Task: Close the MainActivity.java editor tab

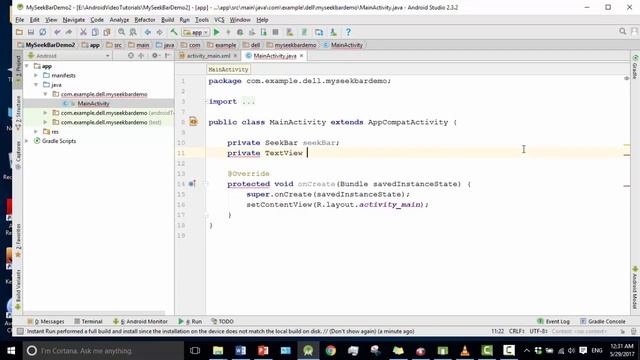Action: 302,56
